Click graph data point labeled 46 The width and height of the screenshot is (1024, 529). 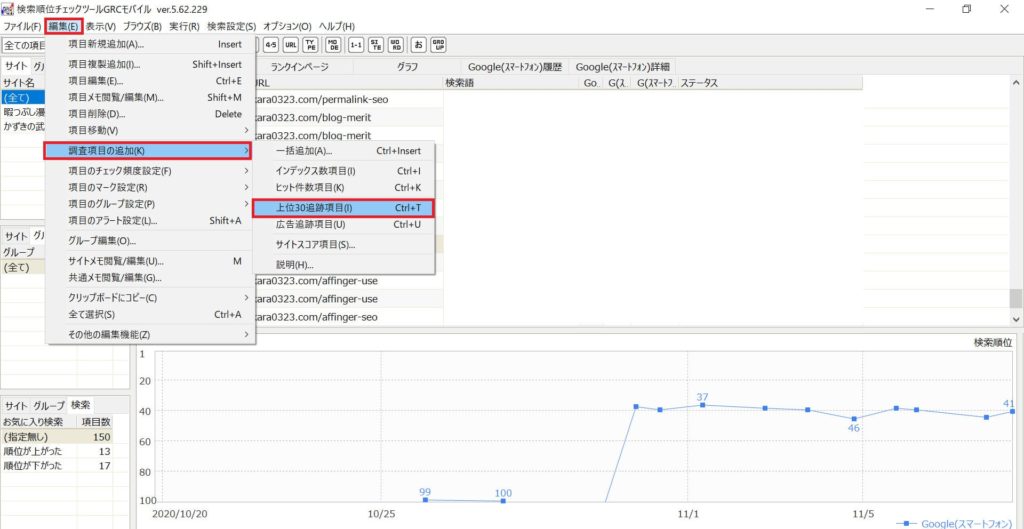coord(854,419)
